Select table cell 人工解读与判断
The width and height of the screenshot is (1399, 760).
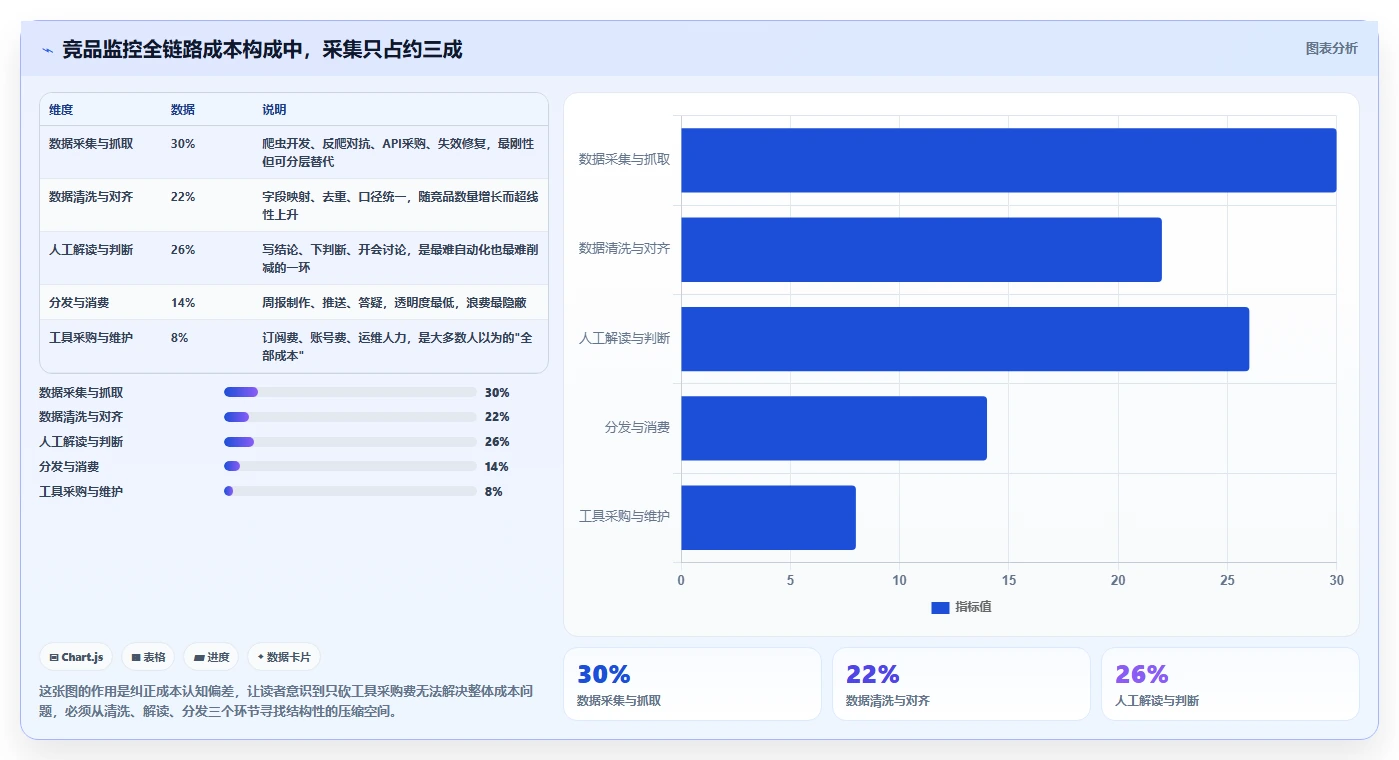91,249
